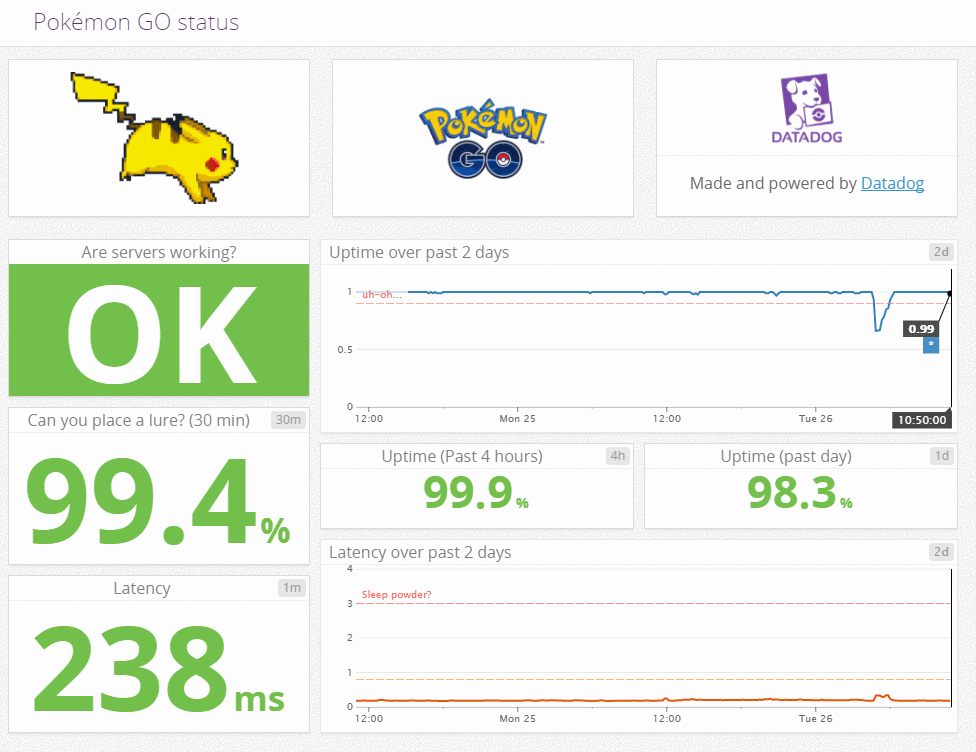
Task: Click the 238 ms latency value
Action: tap(158, 669)
